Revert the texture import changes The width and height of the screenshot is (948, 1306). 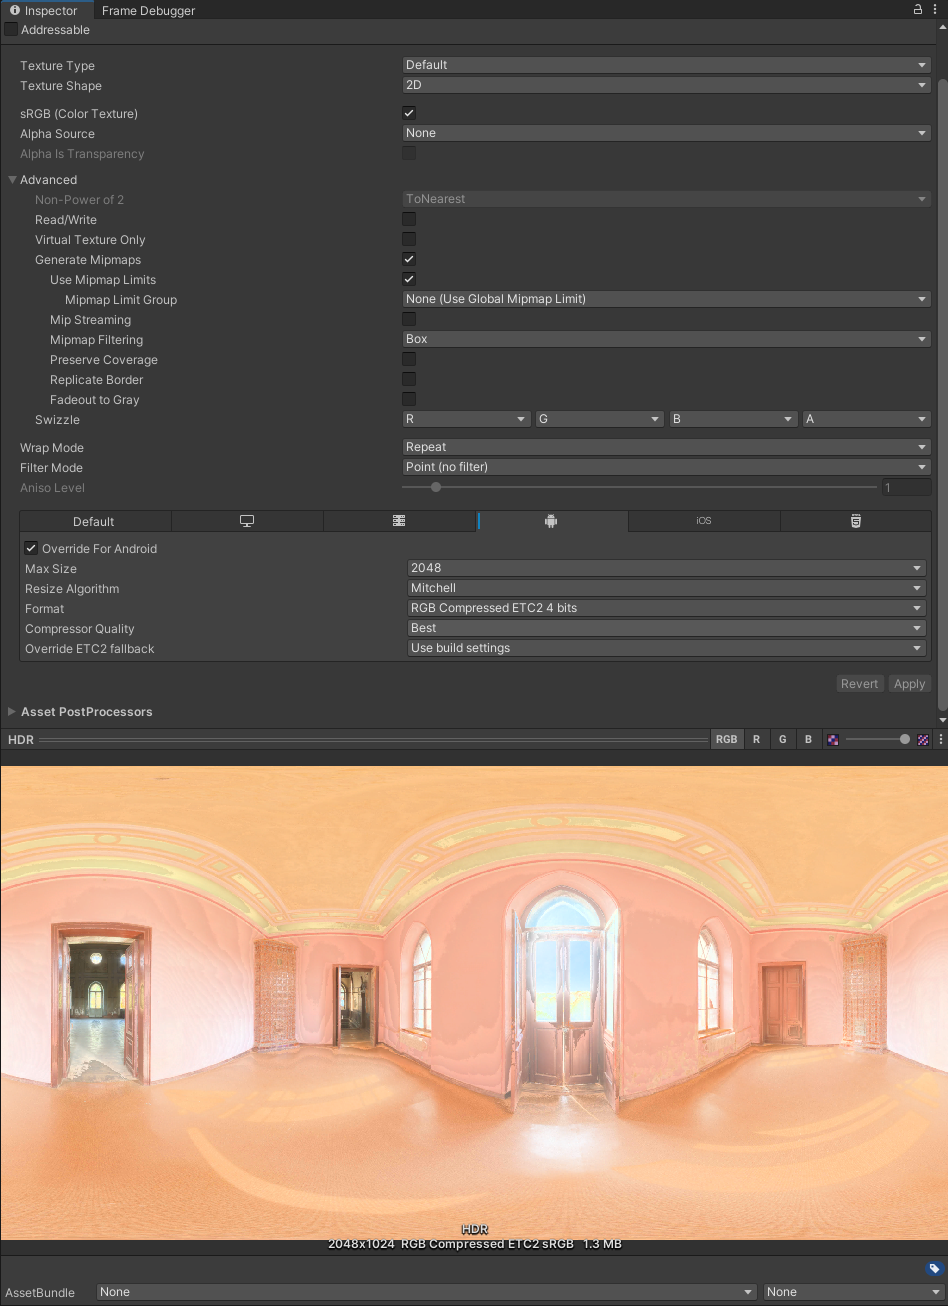coord(859,683)
